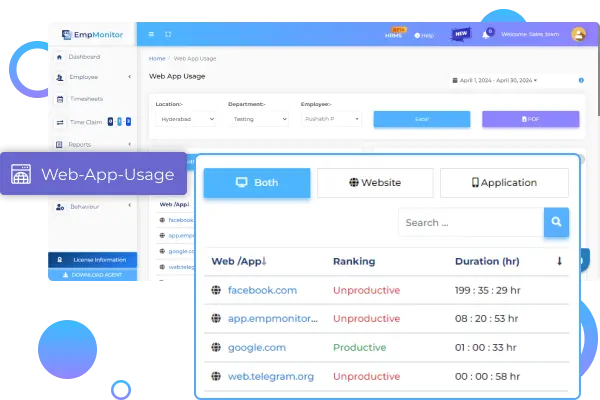Open the notifications bell icon
The image size is (600, 400).
[486, 34]
